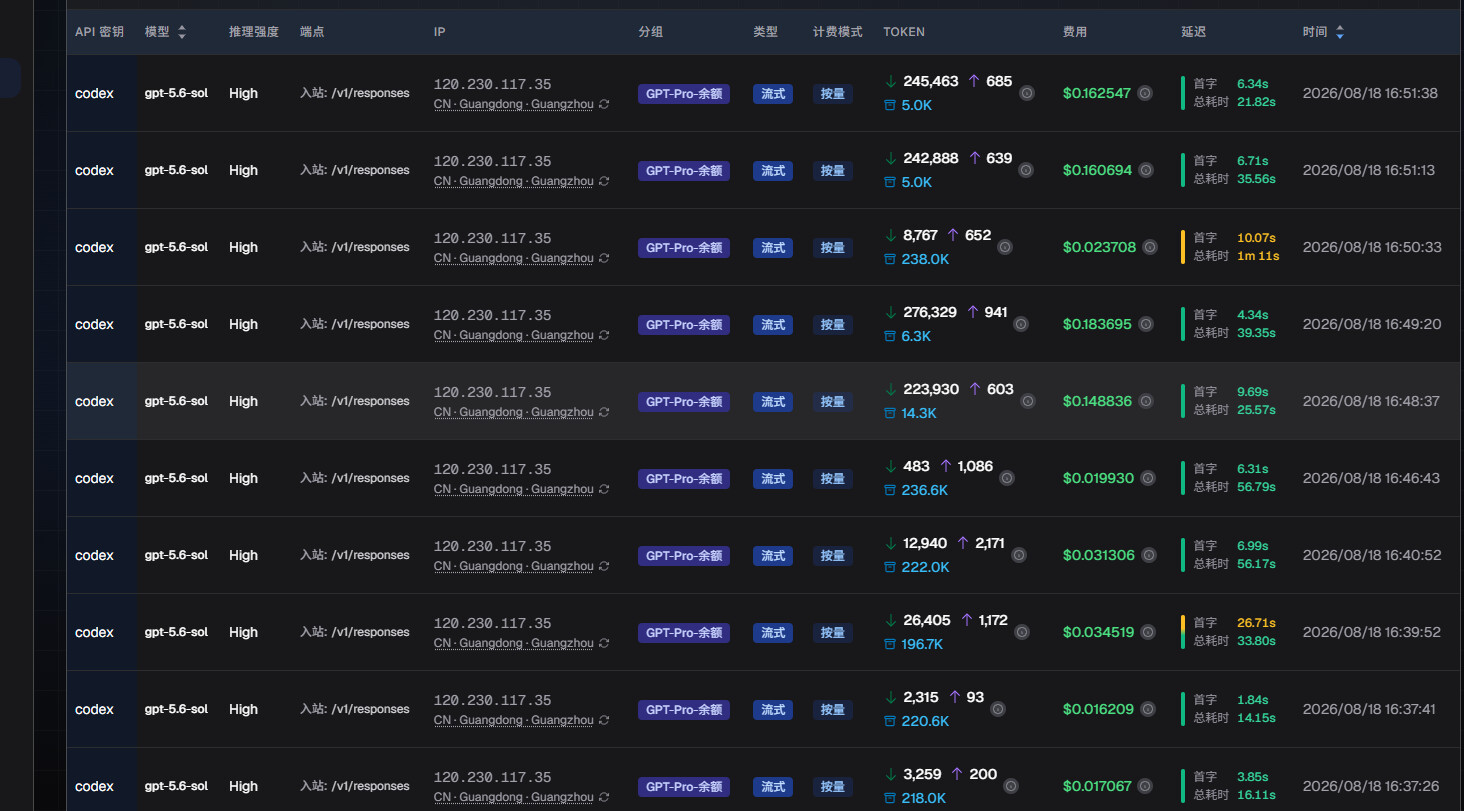
Task: Open token details icon beside 245,463 tokens
Action: tap(1027, 93)
